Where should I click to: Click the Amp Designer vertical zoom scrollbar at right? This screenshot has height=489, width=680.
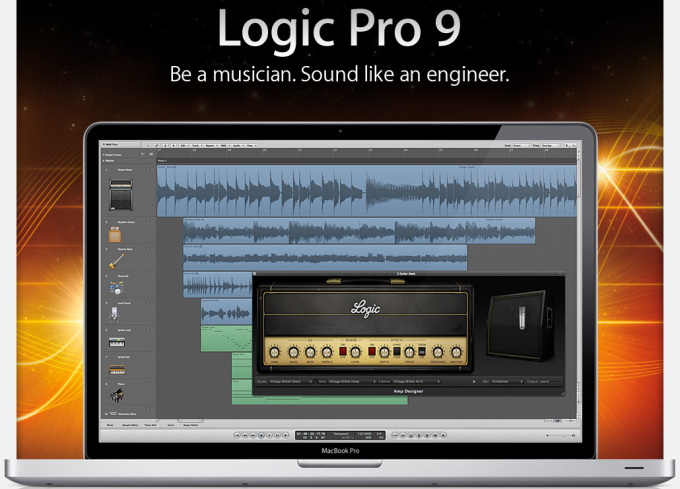[x=579, y=396]
